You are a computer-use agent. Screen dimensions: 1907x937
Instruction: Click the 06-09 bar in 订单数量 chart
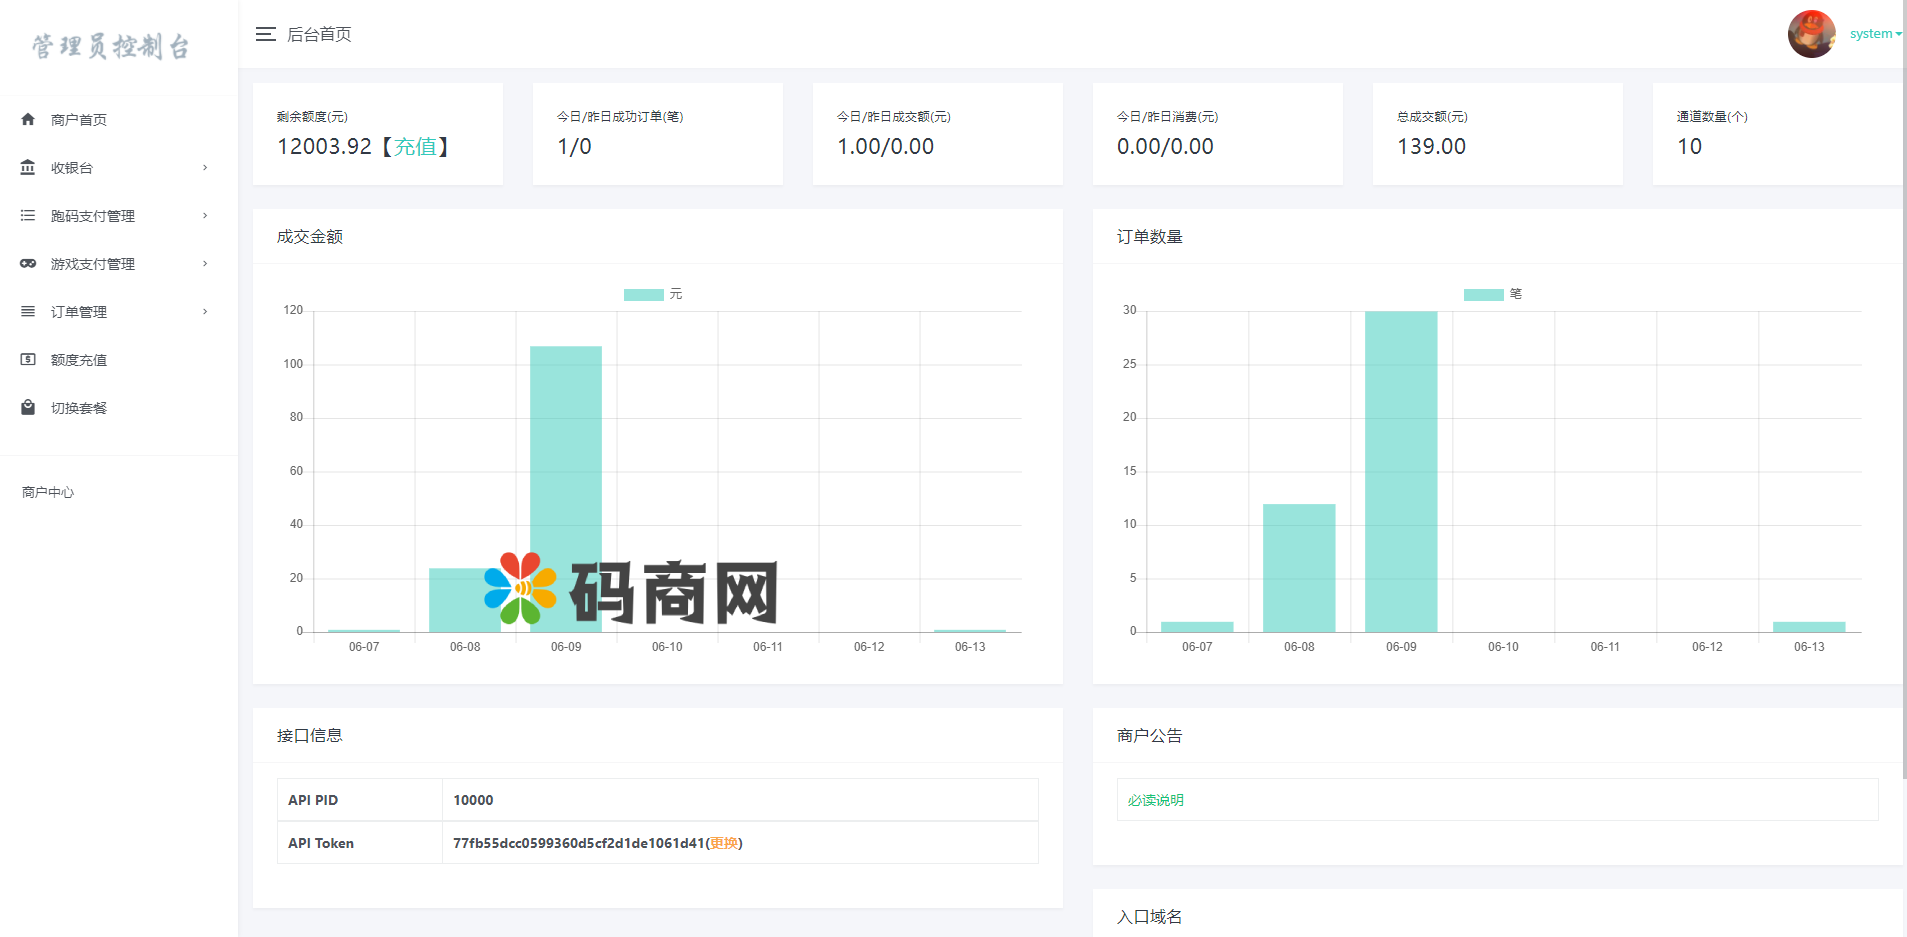tap(1400, 470)
